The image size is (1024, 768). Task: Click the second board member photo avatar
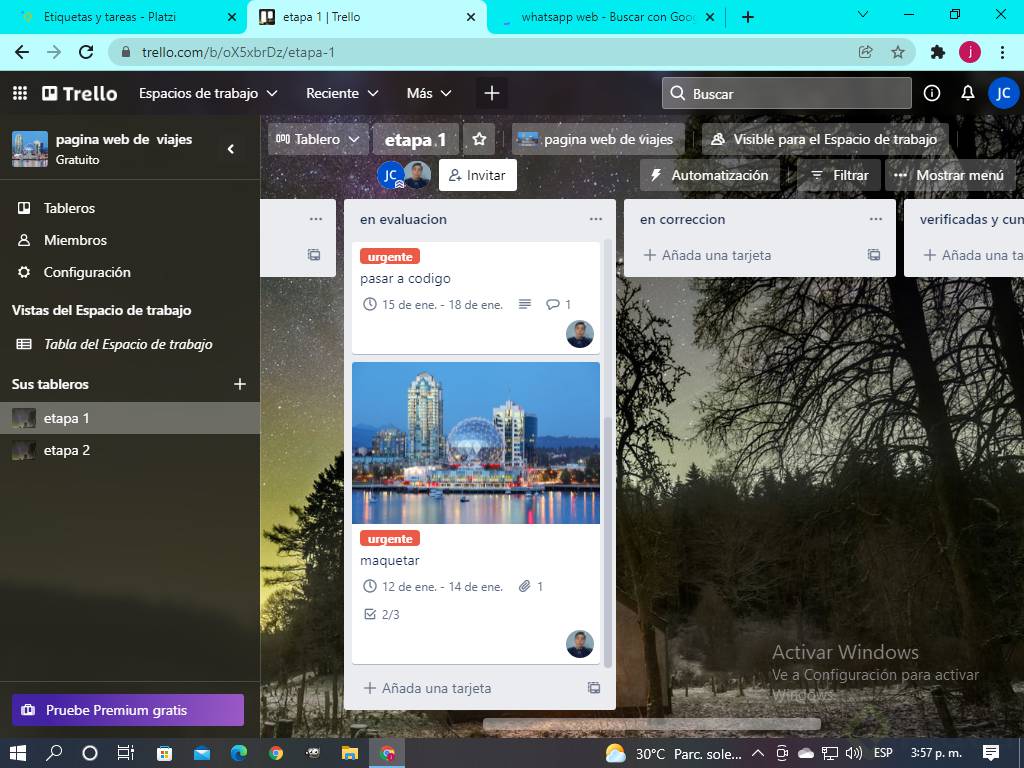point(418,175)
